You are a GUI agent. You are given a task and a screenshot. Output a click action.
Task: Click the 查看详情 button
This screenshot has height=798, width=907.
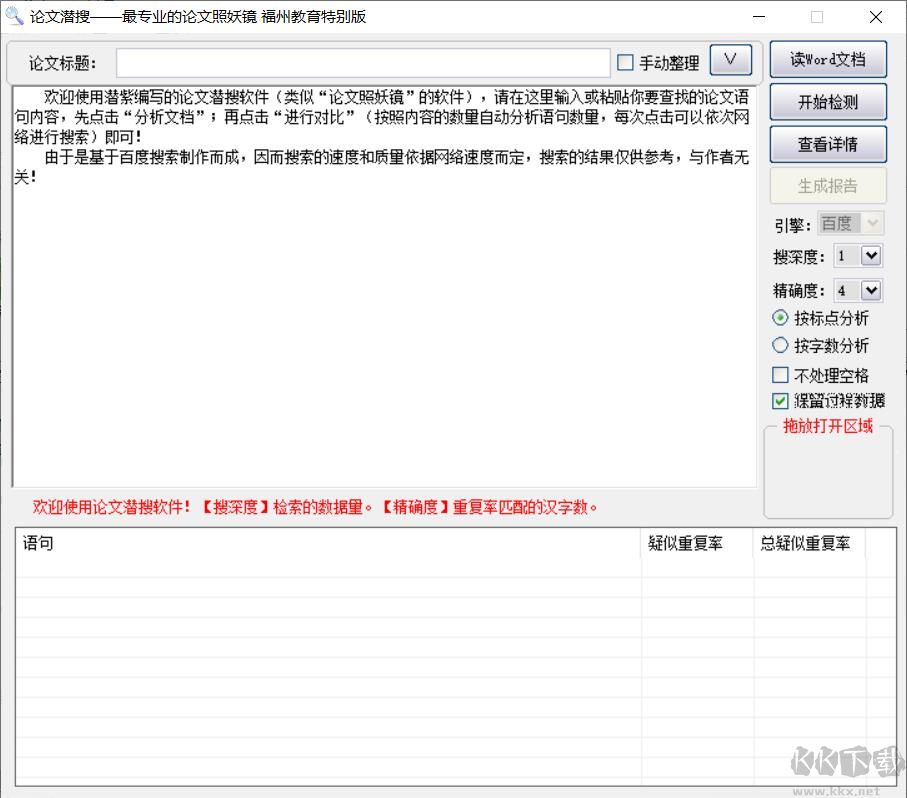(x=827, y=144)
